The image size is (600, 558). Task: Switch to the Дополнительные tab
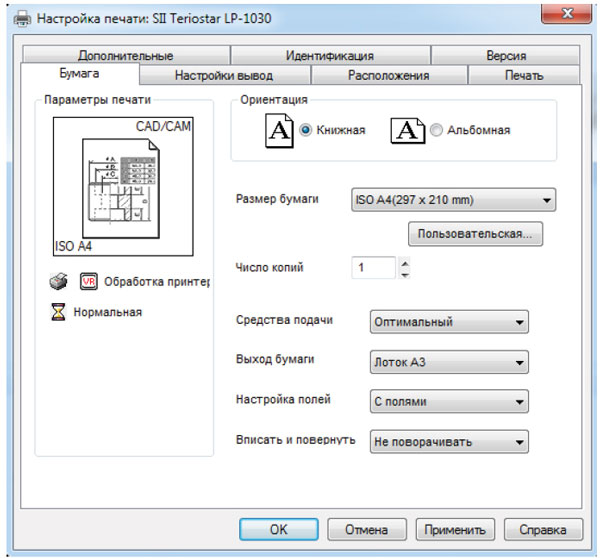(x=125, y=56)
